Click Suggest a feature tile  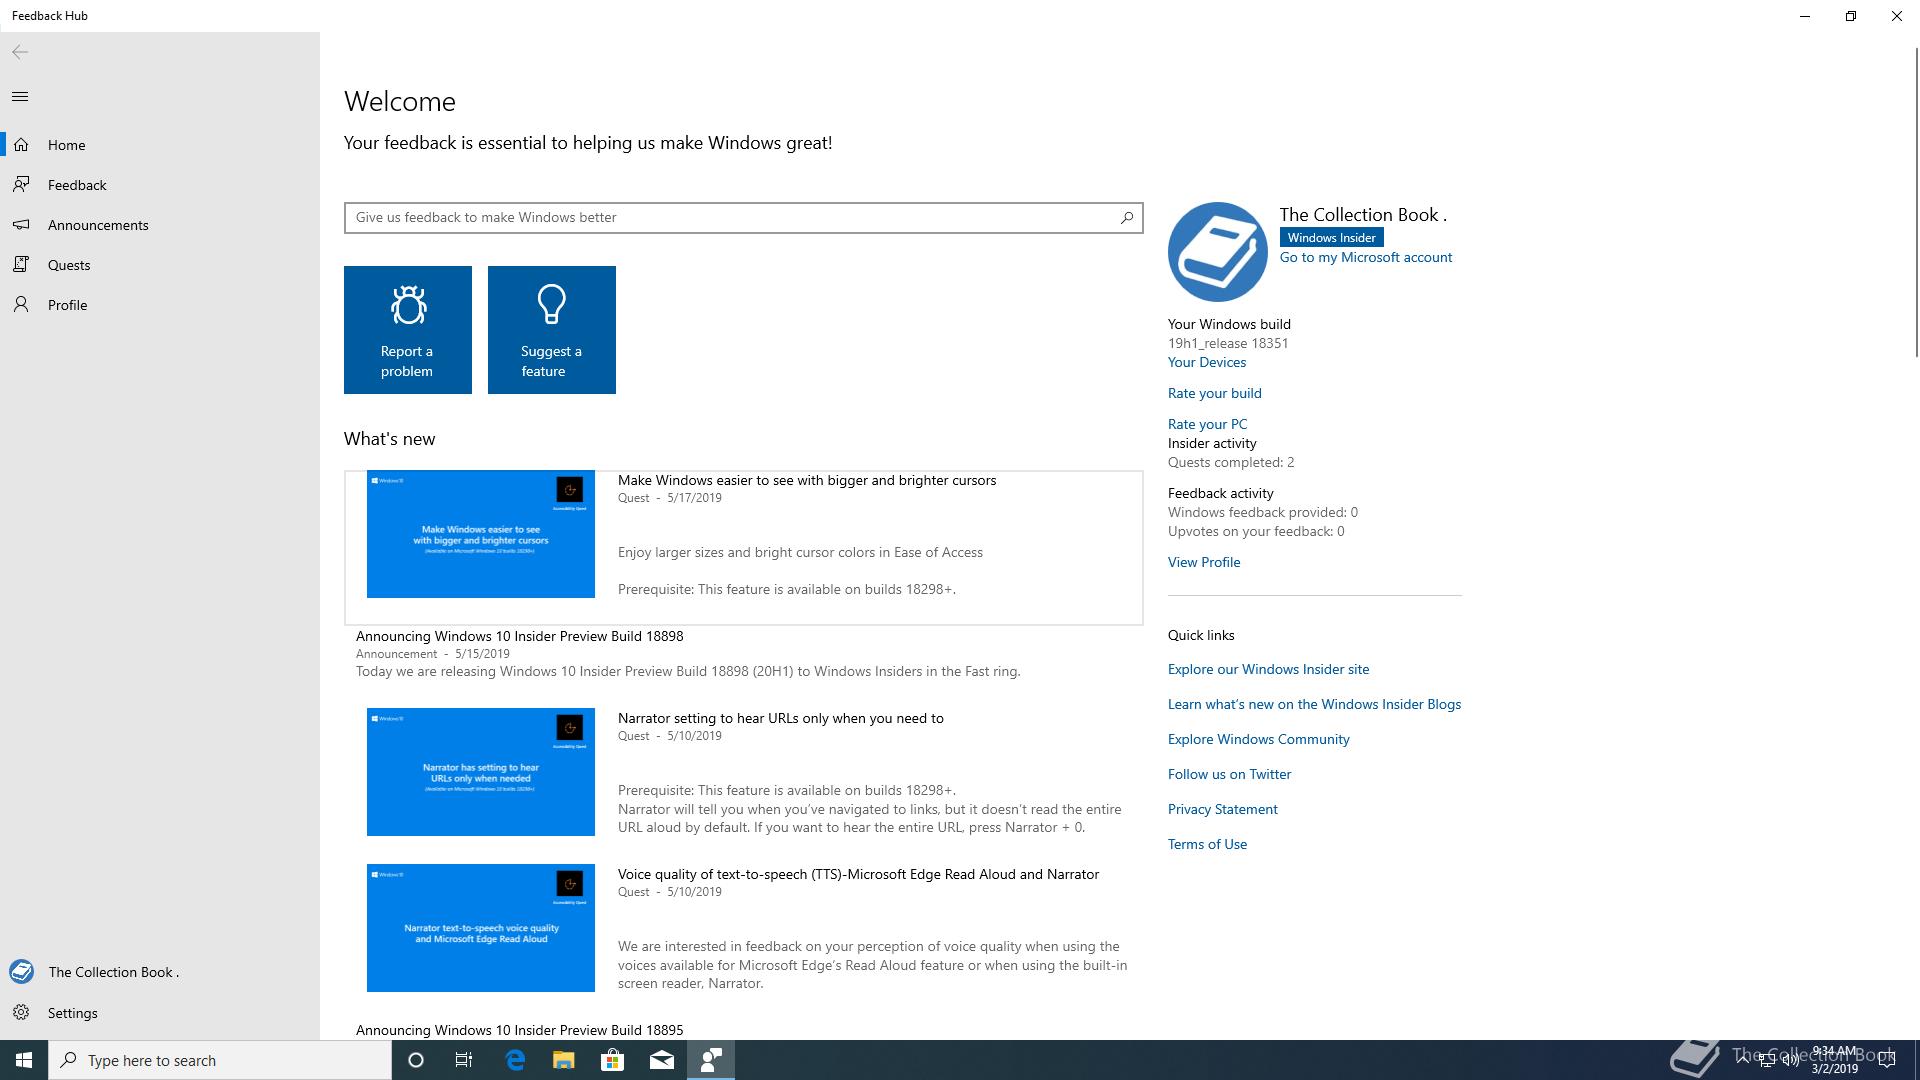pos(552,330)
